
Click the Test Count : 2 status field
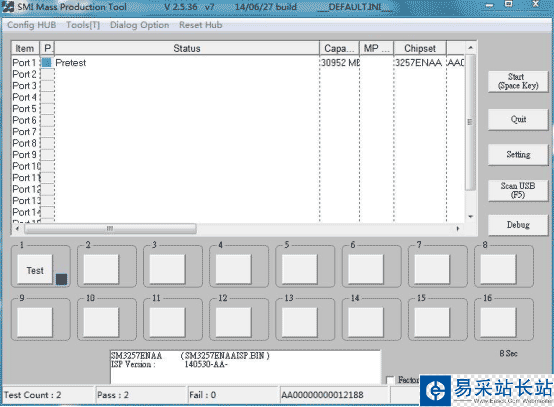coord(48,395)
